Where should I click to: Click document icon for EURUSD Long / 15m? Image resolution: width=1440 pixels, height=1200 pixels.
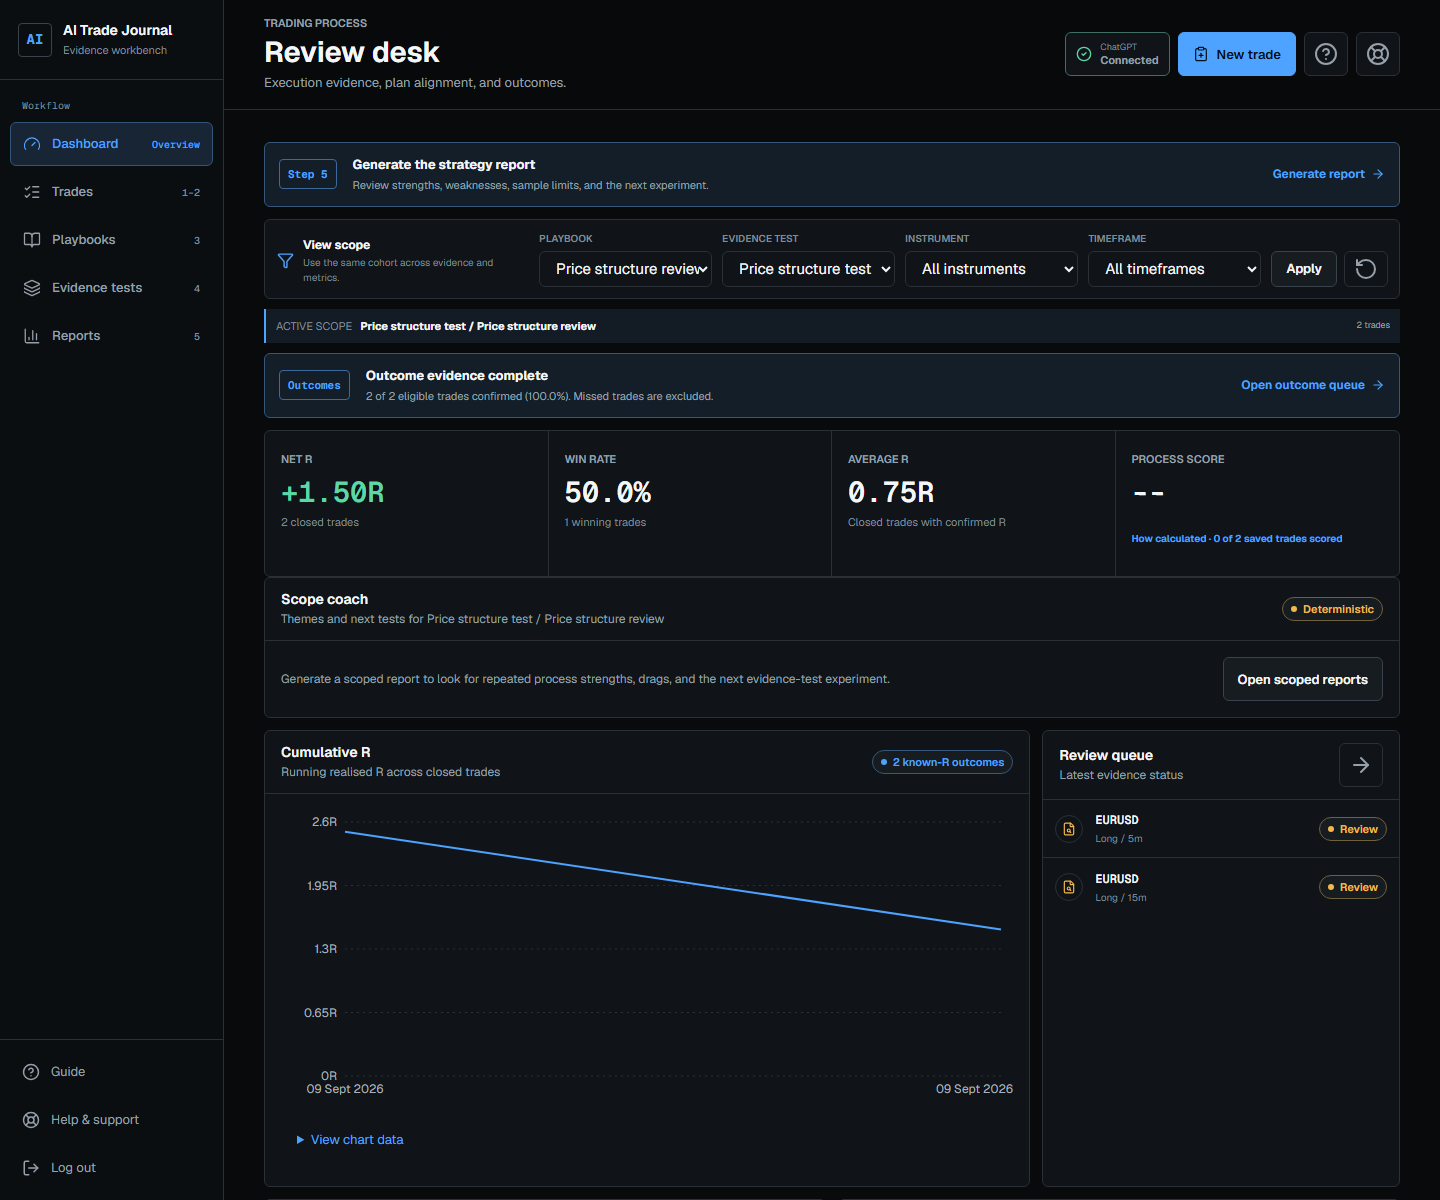click(1069, 887)
